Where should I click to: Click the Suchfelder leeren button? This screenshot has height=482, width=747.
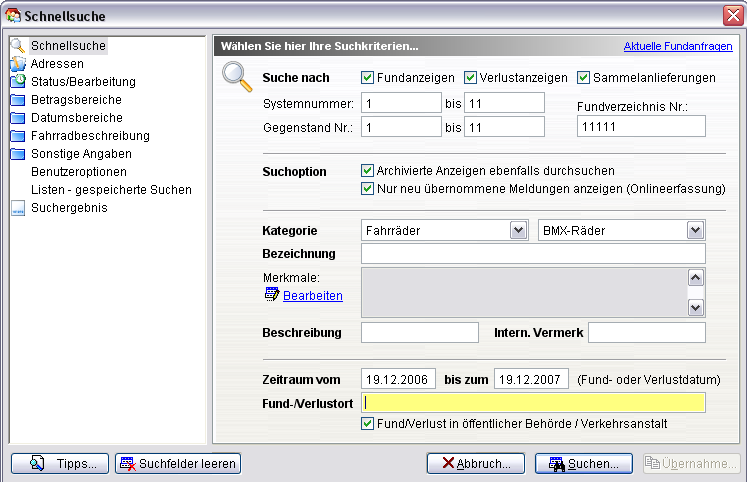[x=178, y=463]
